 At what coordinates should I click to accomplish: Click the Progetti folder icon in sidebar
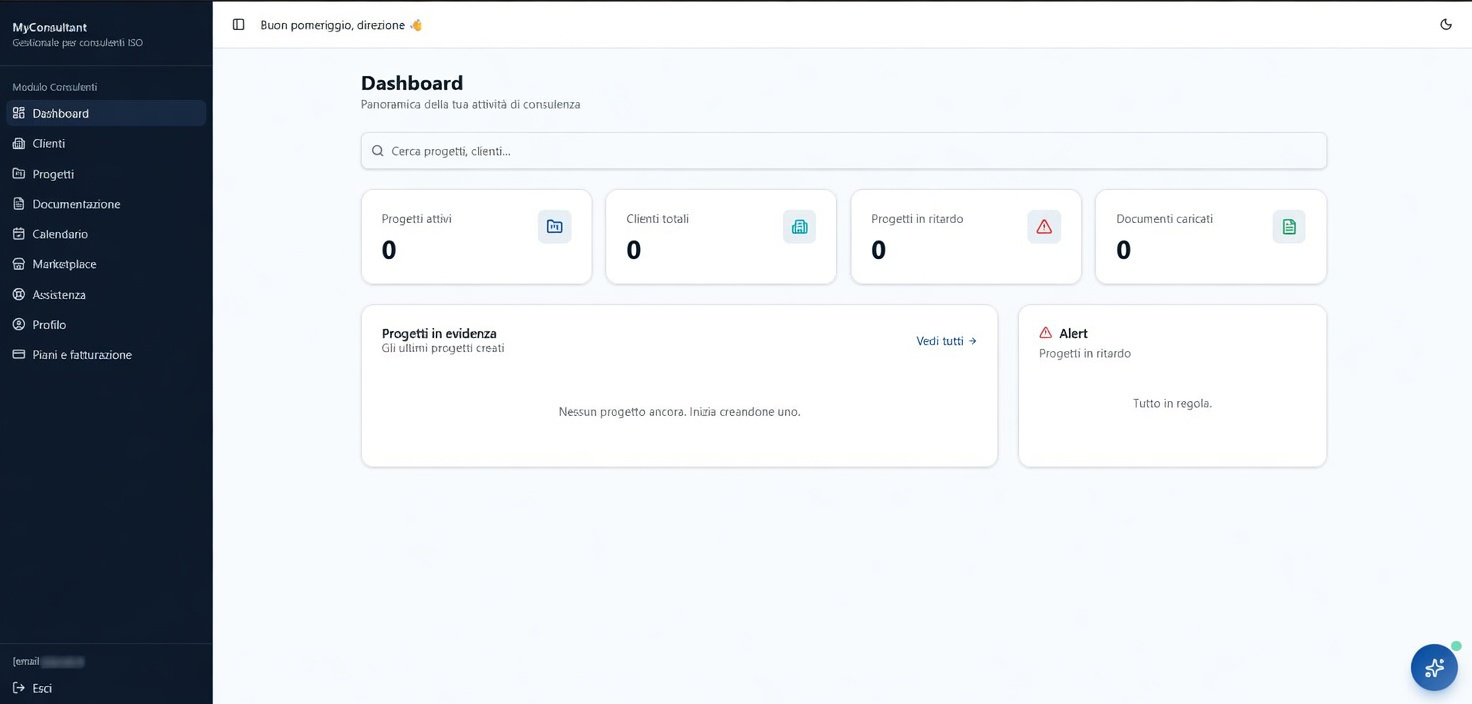click(x=19, y=173)
